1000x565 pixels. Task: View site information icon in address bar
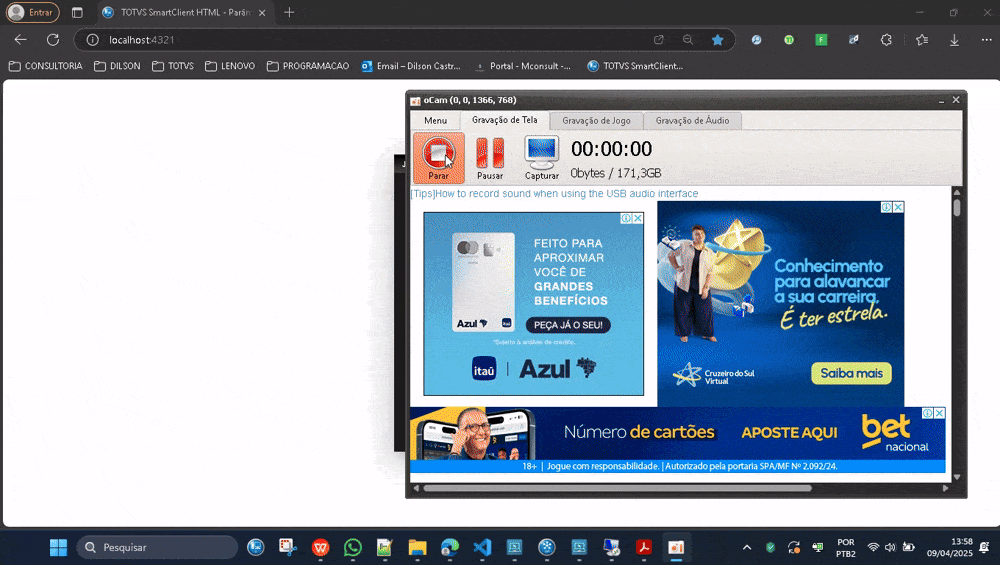[92, 40]
